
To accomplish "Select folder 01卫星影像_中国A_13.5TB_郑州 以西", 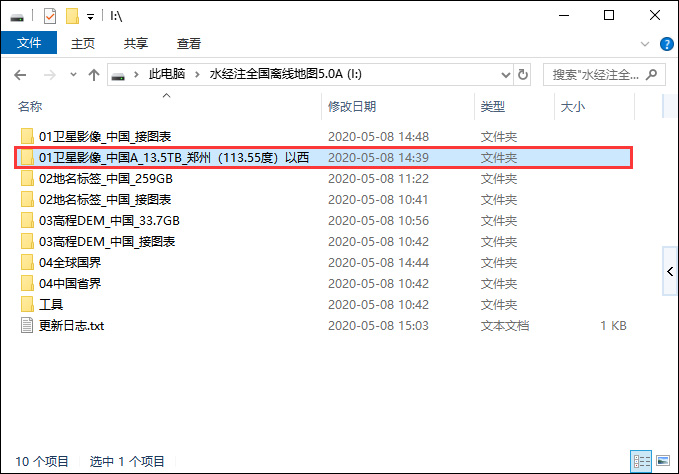I will (325, 158).
